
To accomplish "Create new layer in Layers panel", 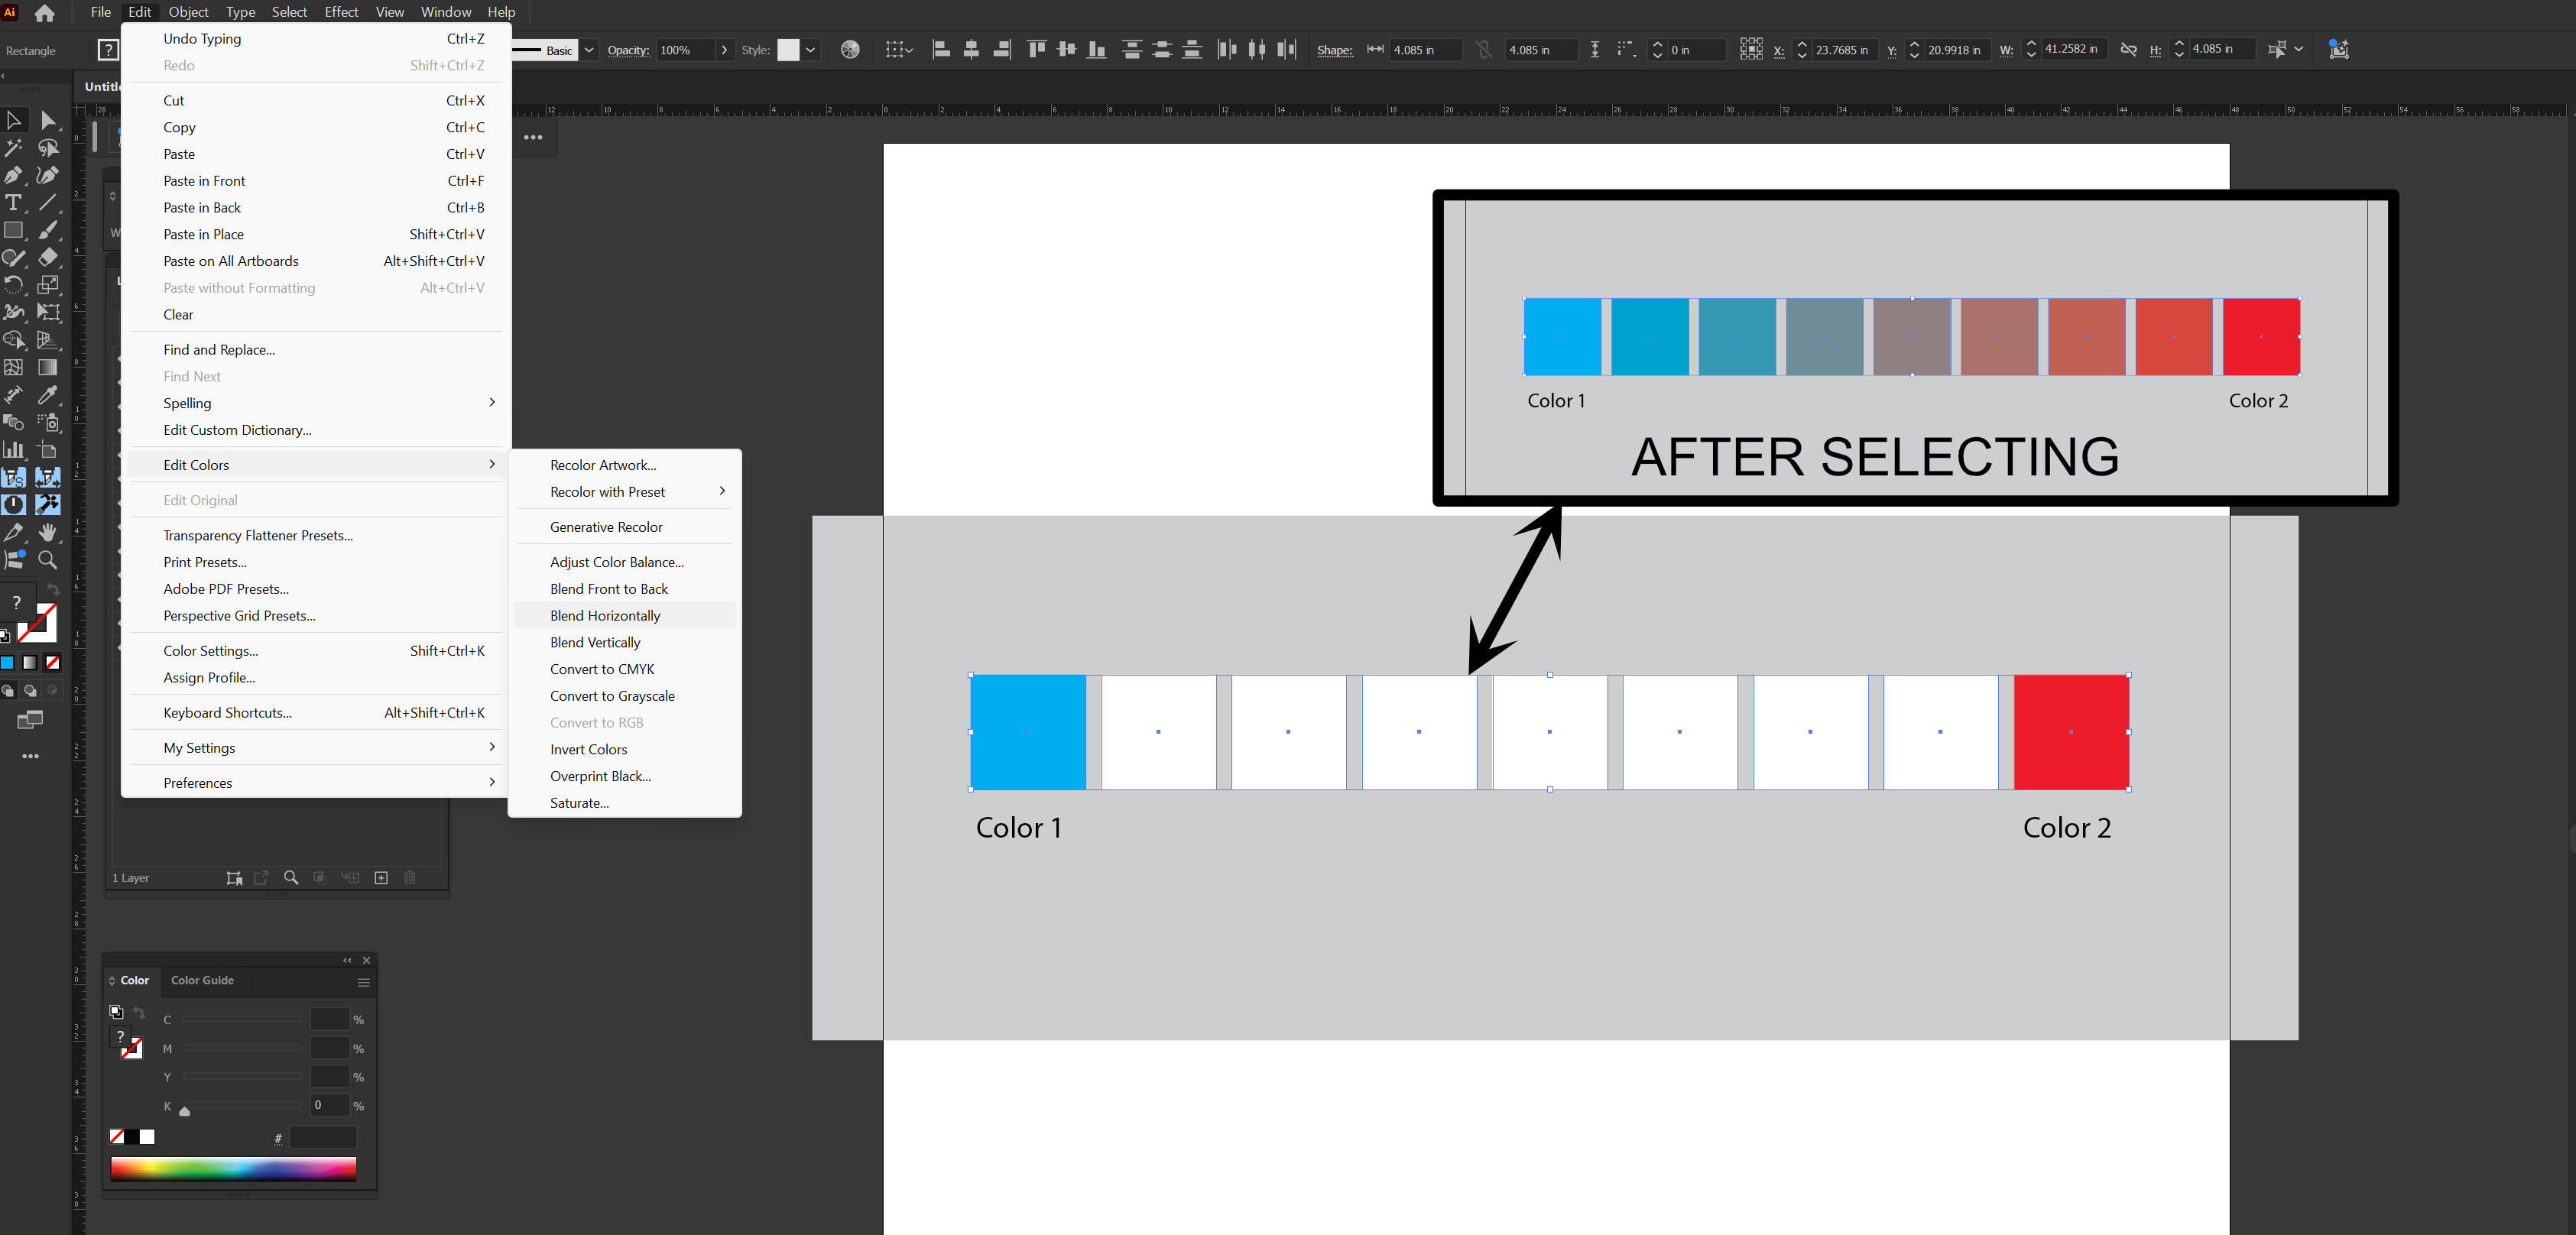I will click(x=381, y=877).
